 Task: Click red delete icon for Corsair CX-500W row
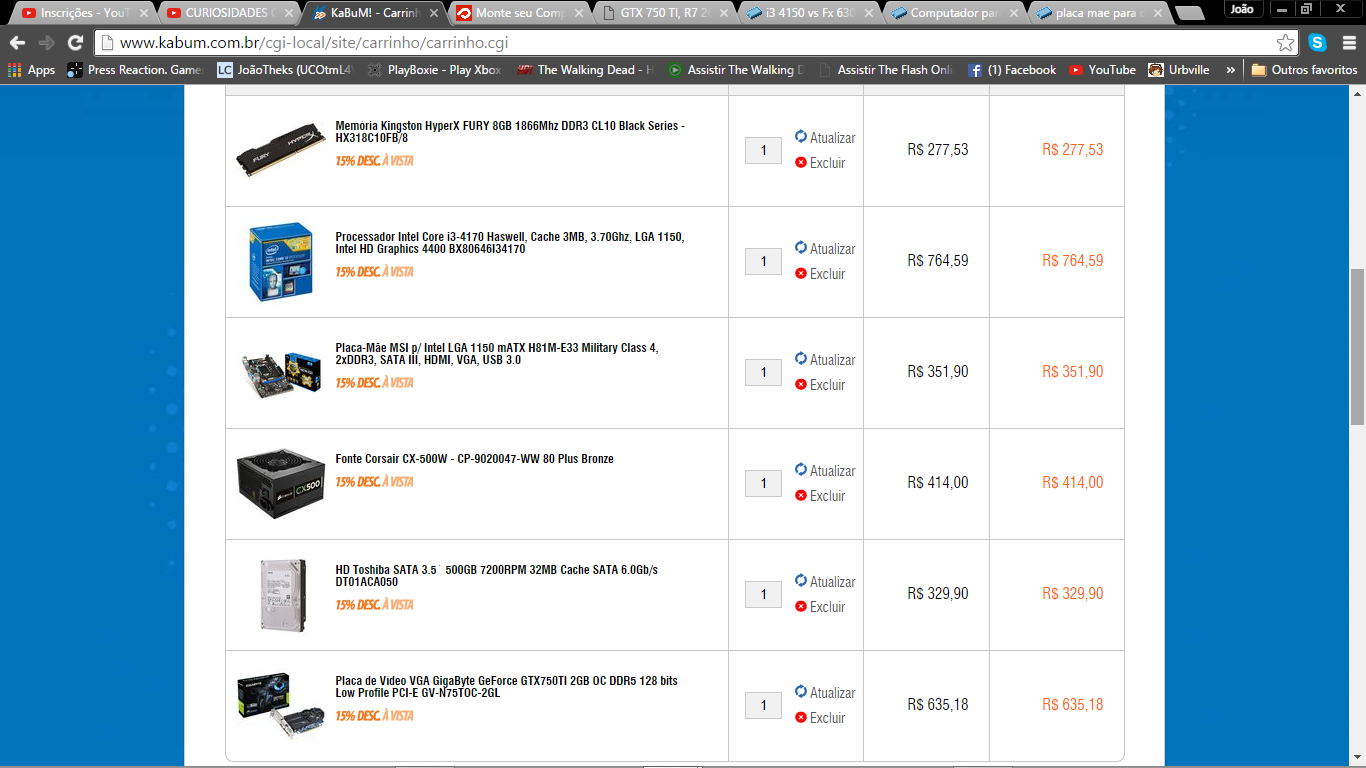pos(801,495)
